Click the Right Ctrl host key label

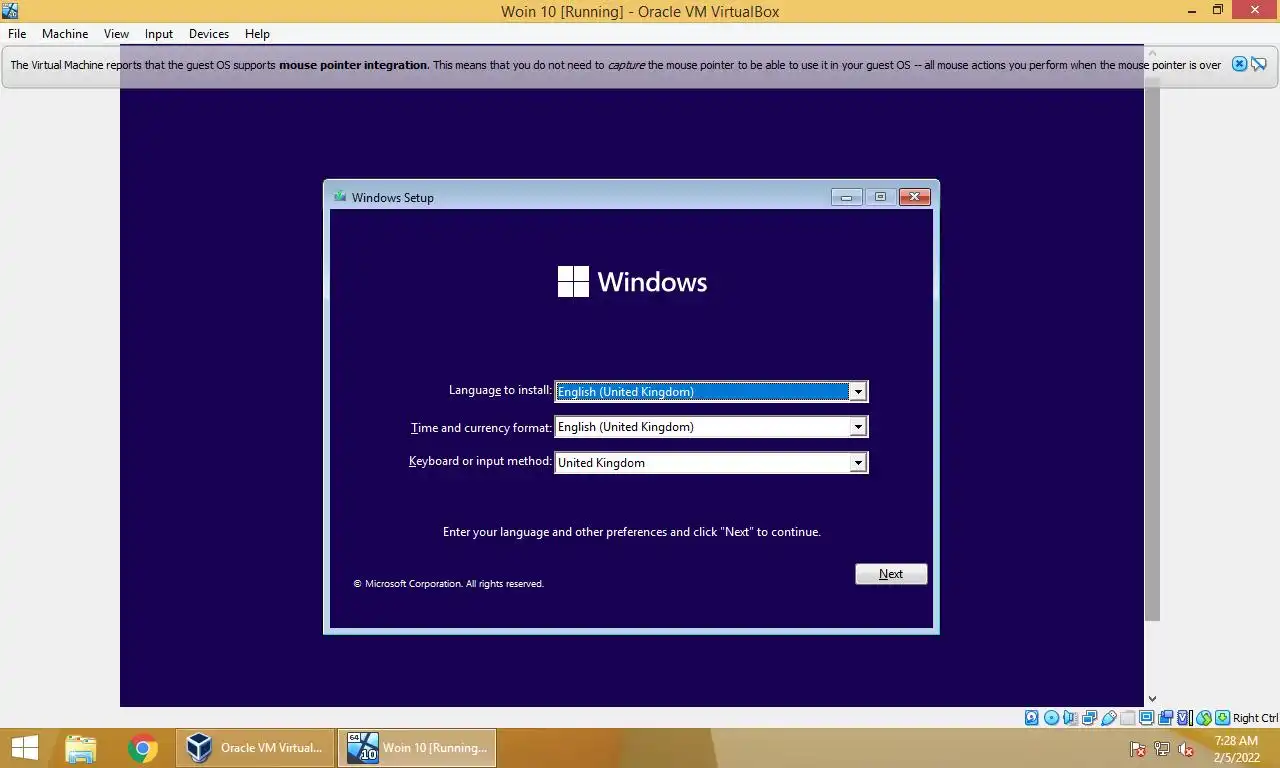coord(1256,718)
